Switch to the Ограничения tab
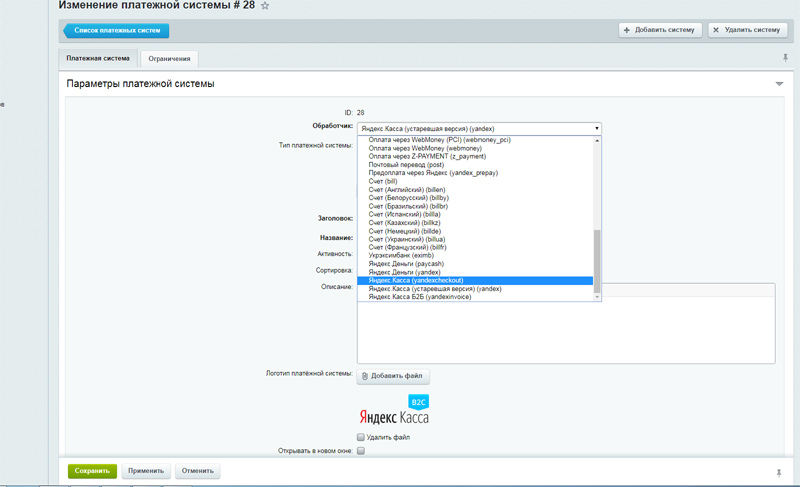This screenshot has width=800, height=487. point(169,59)
